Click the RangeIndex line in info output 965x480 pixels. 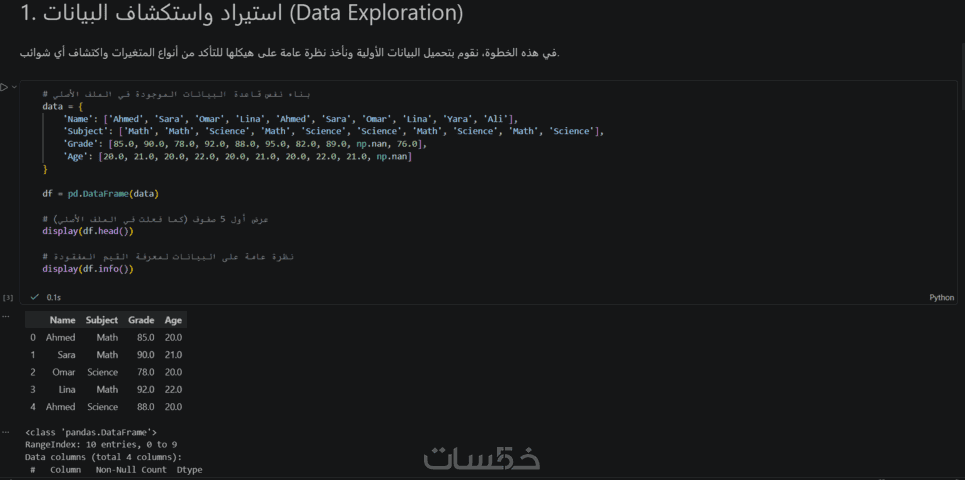pos(100,444)
